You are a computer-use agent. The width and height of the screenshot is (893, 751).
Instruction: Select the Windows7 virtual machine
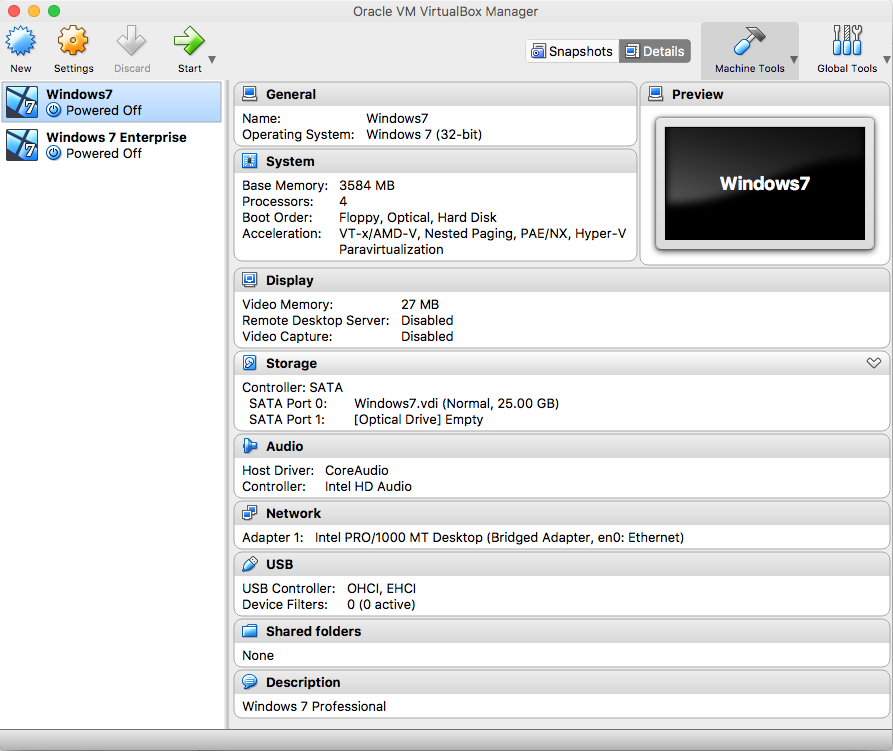112,102
